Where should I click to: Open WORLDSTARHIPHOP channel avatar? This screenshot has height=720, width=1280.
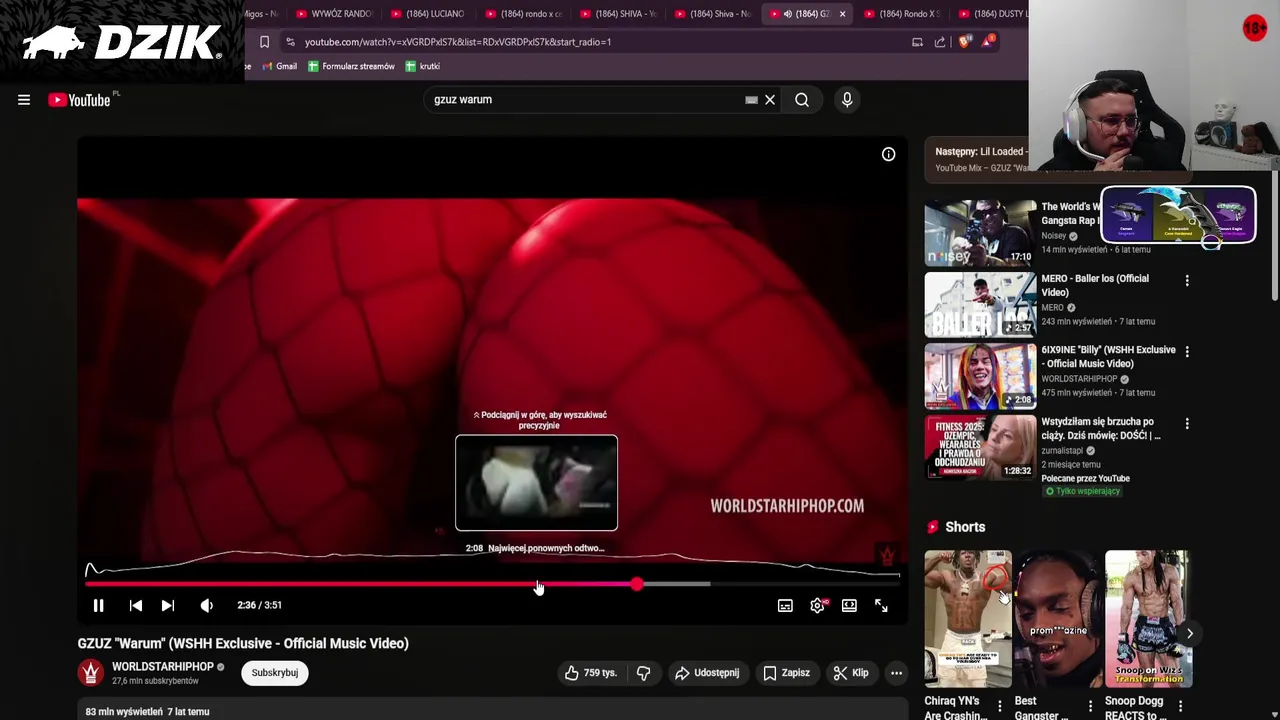pos(91,673)
